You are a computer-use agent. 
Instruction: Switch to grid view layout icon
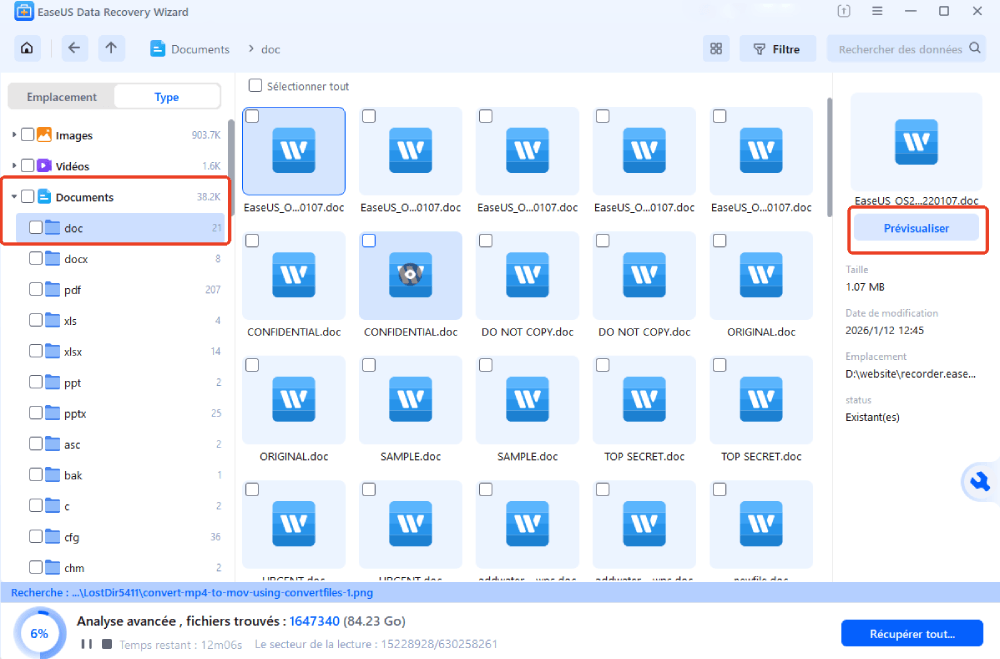pyautogui.click(x=716, y=49)
